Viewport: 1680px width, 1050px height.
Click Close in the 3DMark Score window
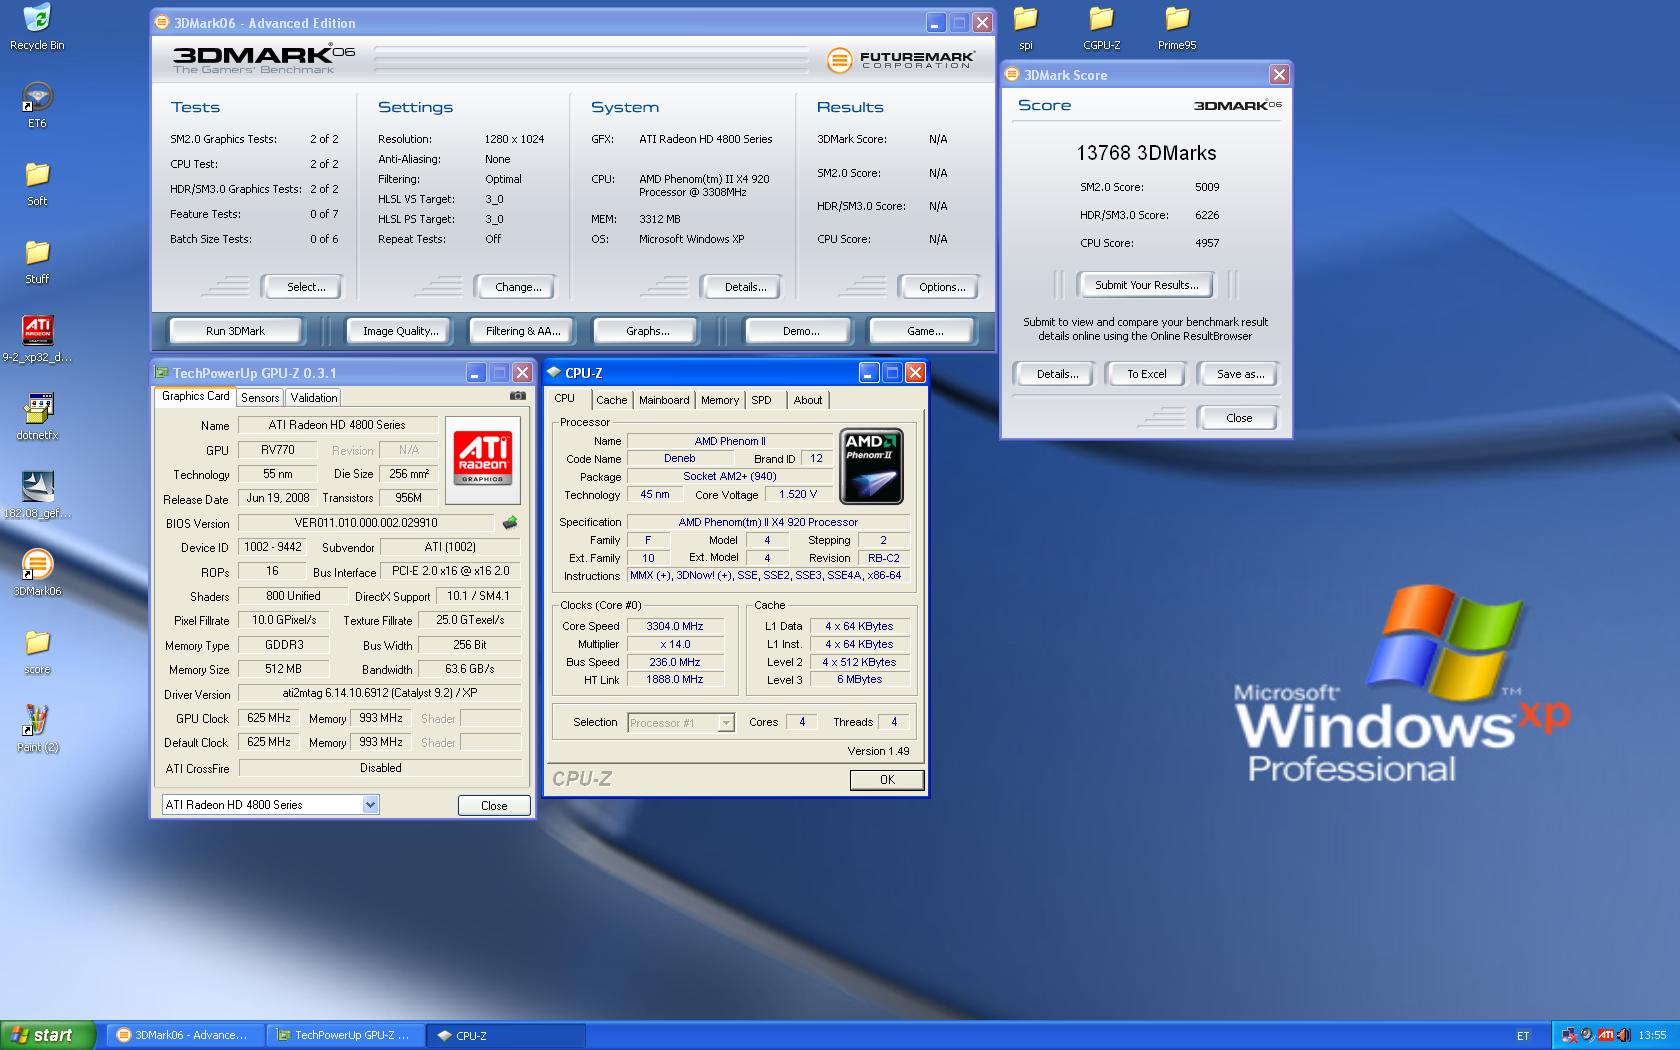1239,418
